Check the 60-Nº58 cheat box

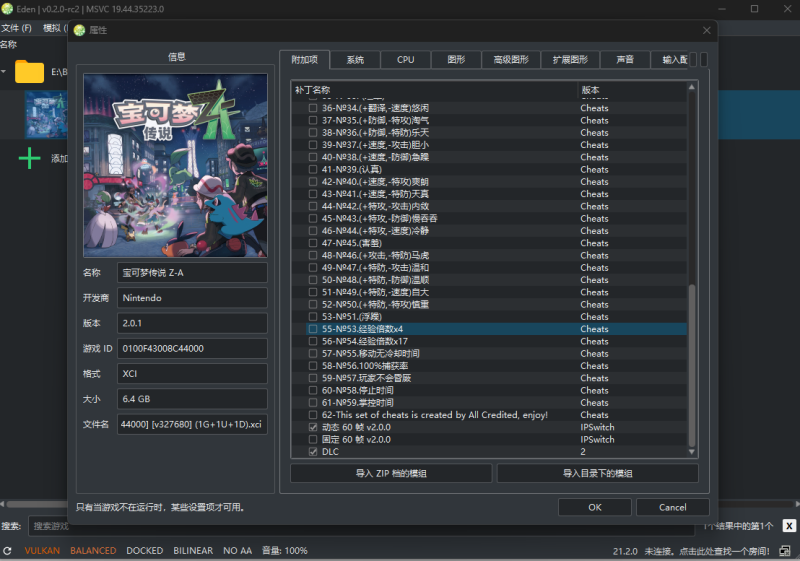[x=313, y=390]
